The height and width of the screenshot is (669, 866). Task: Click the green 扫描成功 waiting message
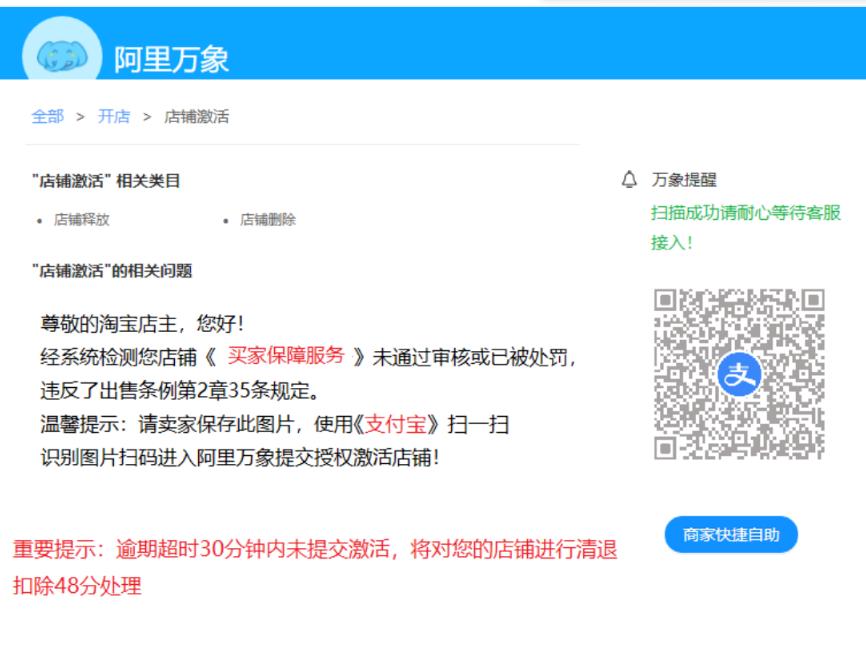click(x=745, y=227)
